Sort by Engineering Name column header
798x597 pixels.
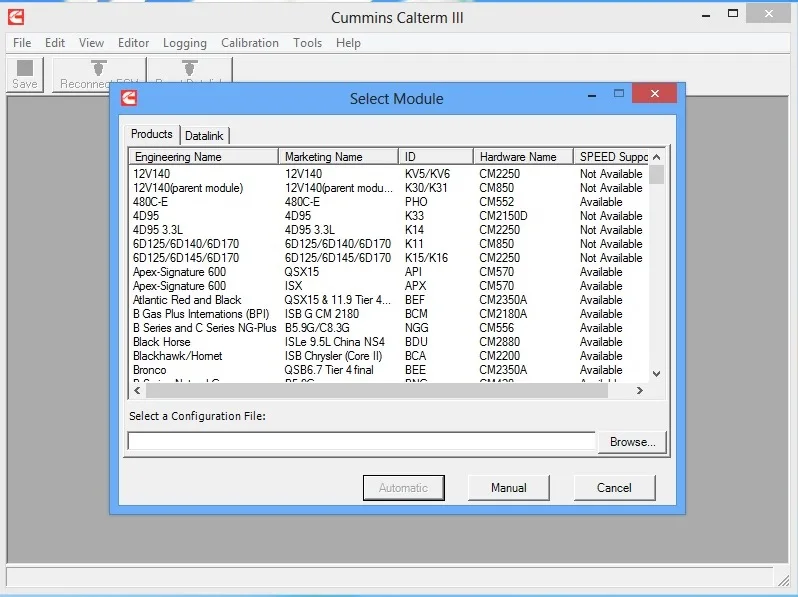click(203, 157)
